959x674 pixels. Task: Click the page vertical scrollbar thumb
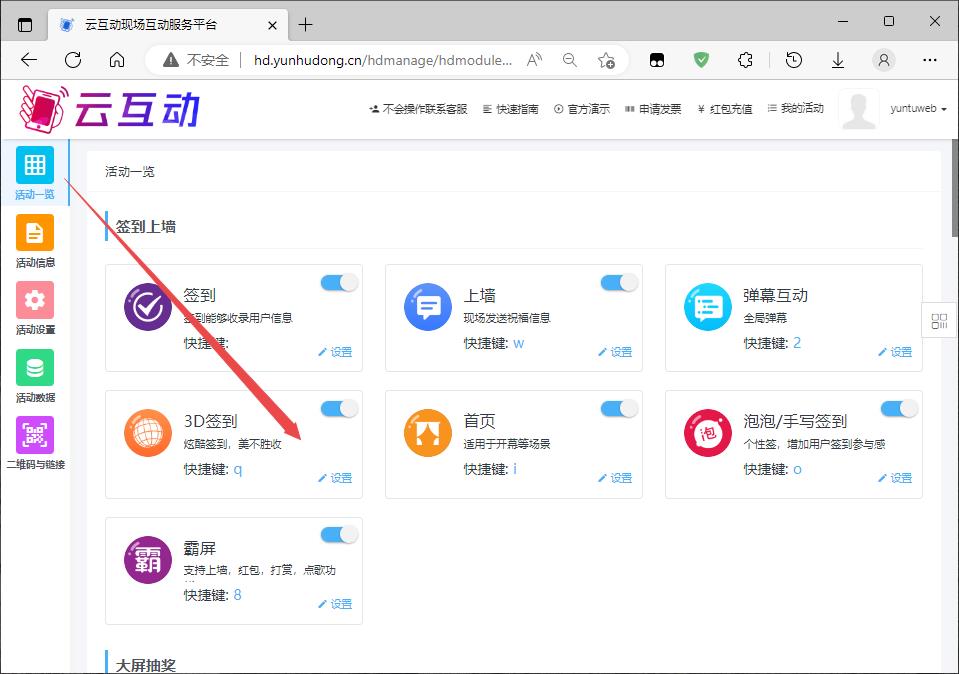pyautogui.click(x=955, y=187)
